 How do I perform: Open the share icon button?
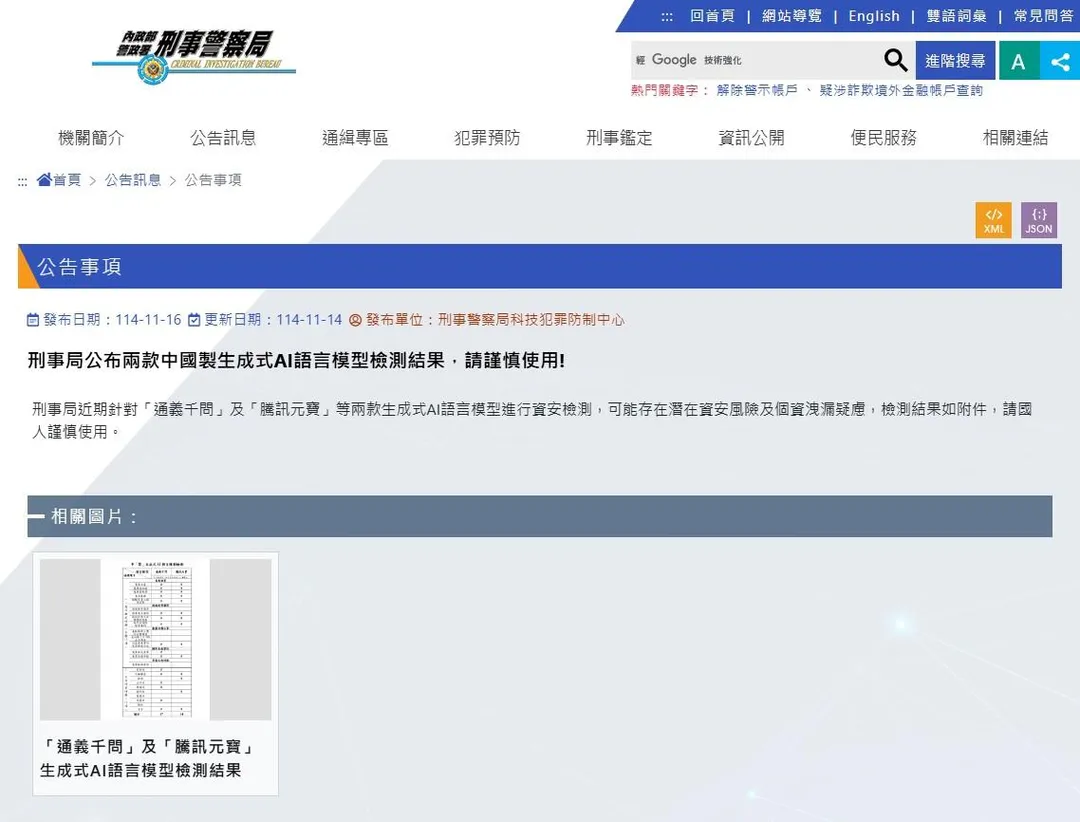[x=1060, y=61]
